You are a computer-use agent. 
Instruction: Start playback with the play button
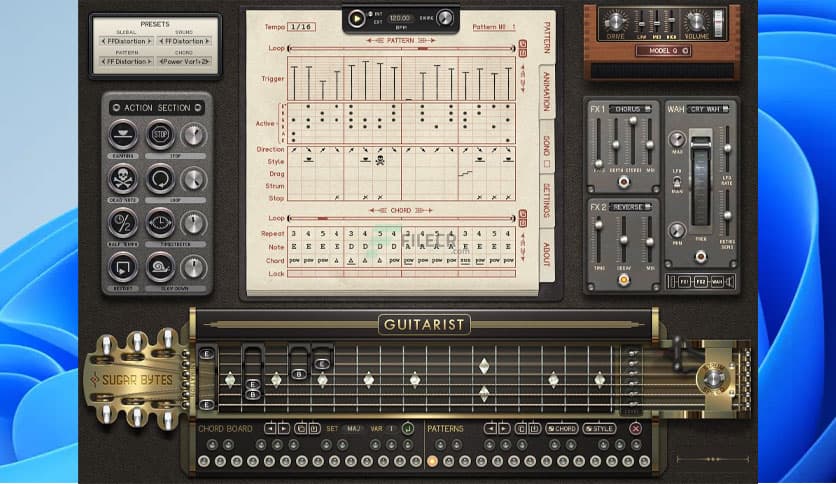click(x=356, y=19)
